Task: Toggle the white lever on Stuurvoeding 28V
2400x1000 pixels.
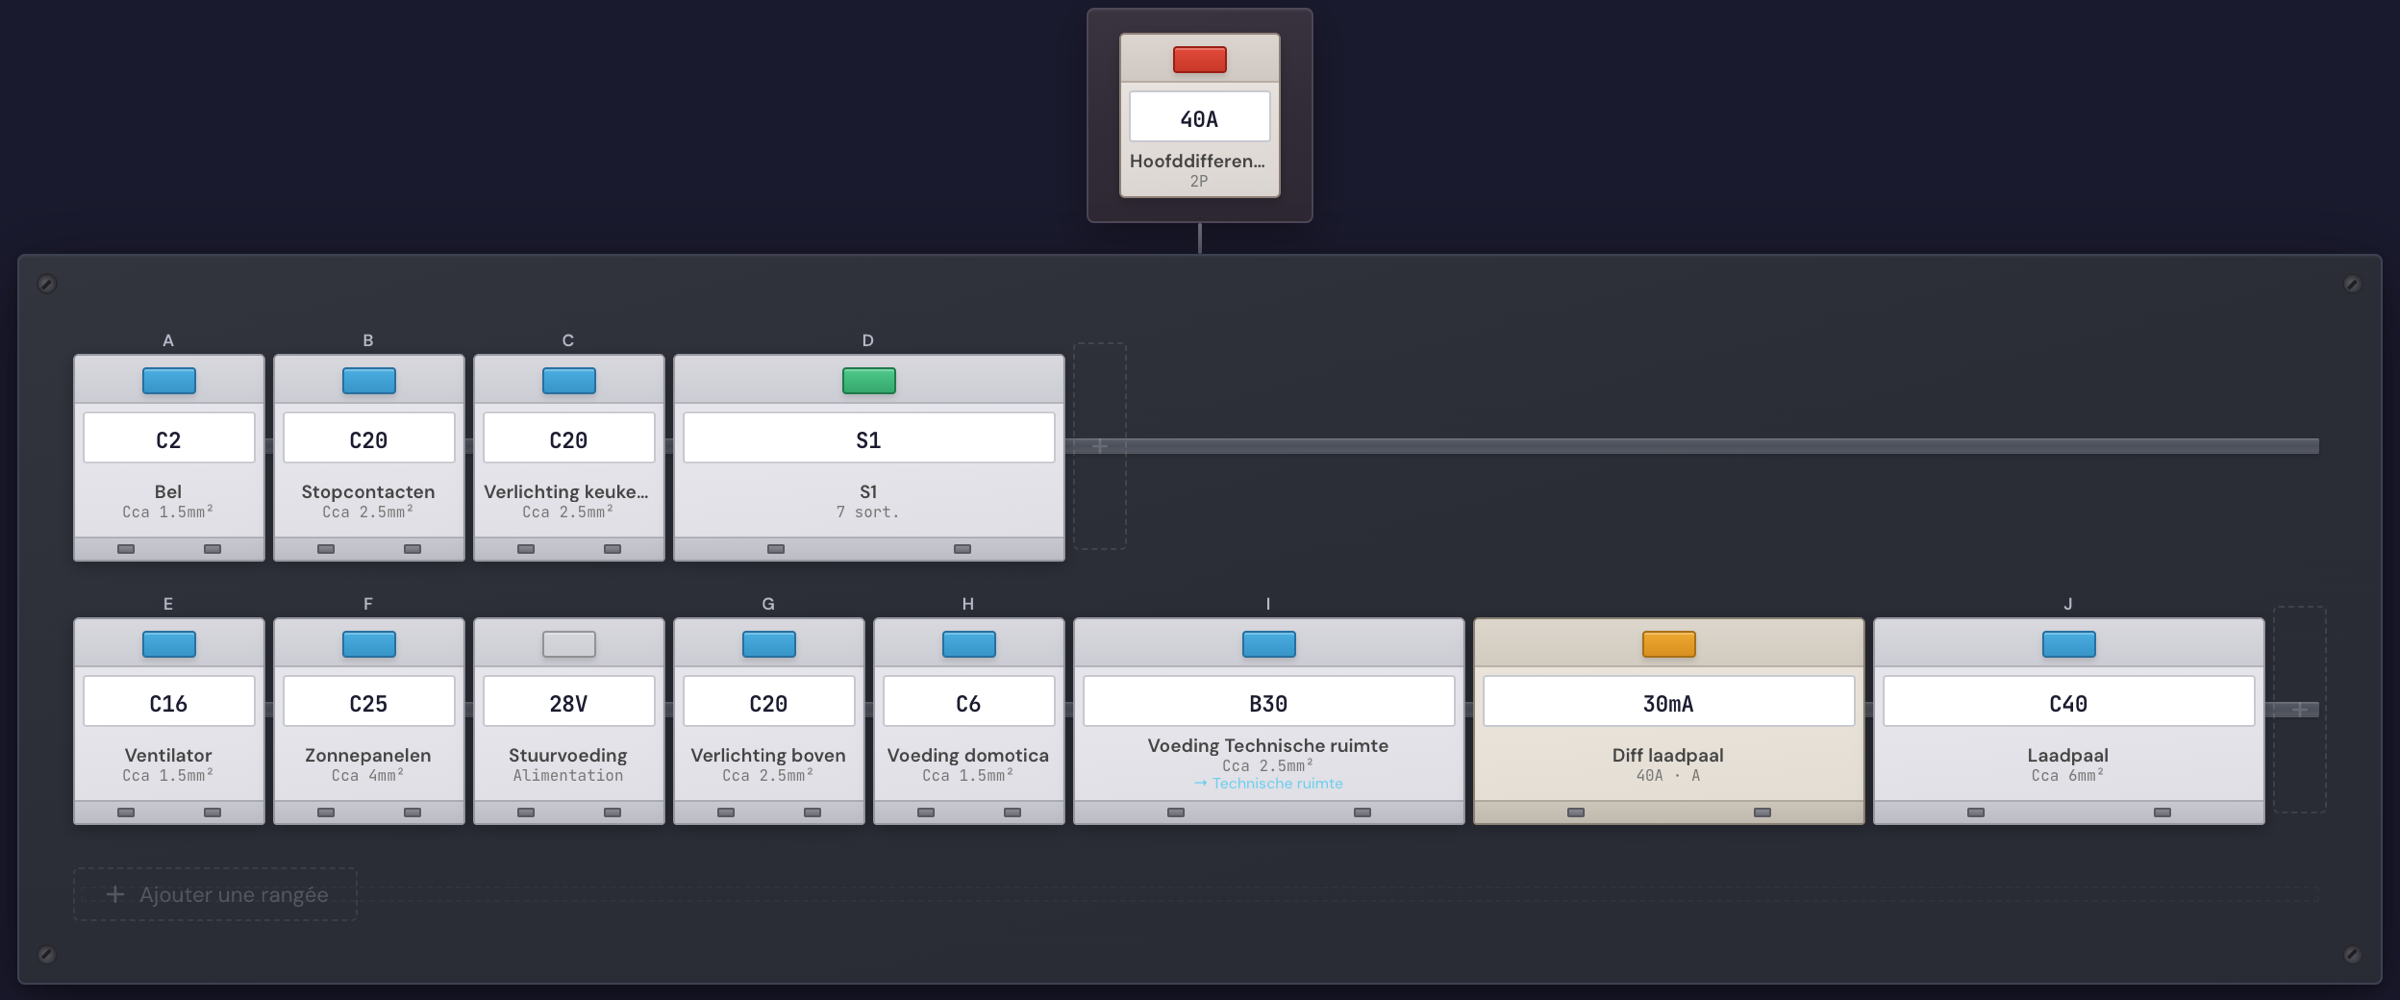Action: click(x=569, y=644)
